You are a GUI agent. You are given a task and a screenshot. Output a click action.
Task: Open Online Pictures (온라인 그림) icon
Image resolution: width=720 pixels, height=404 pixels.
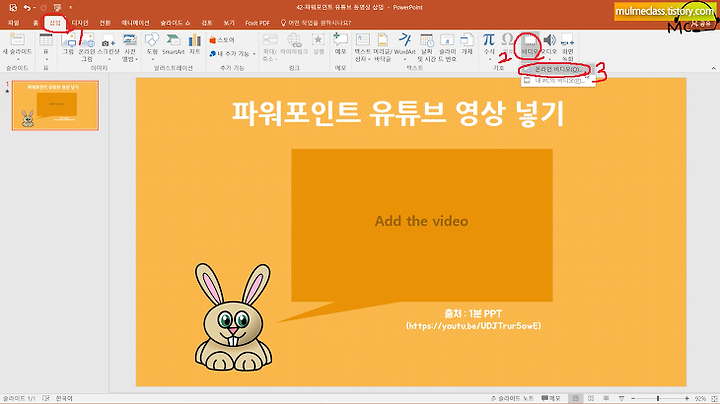coord(87,40)
